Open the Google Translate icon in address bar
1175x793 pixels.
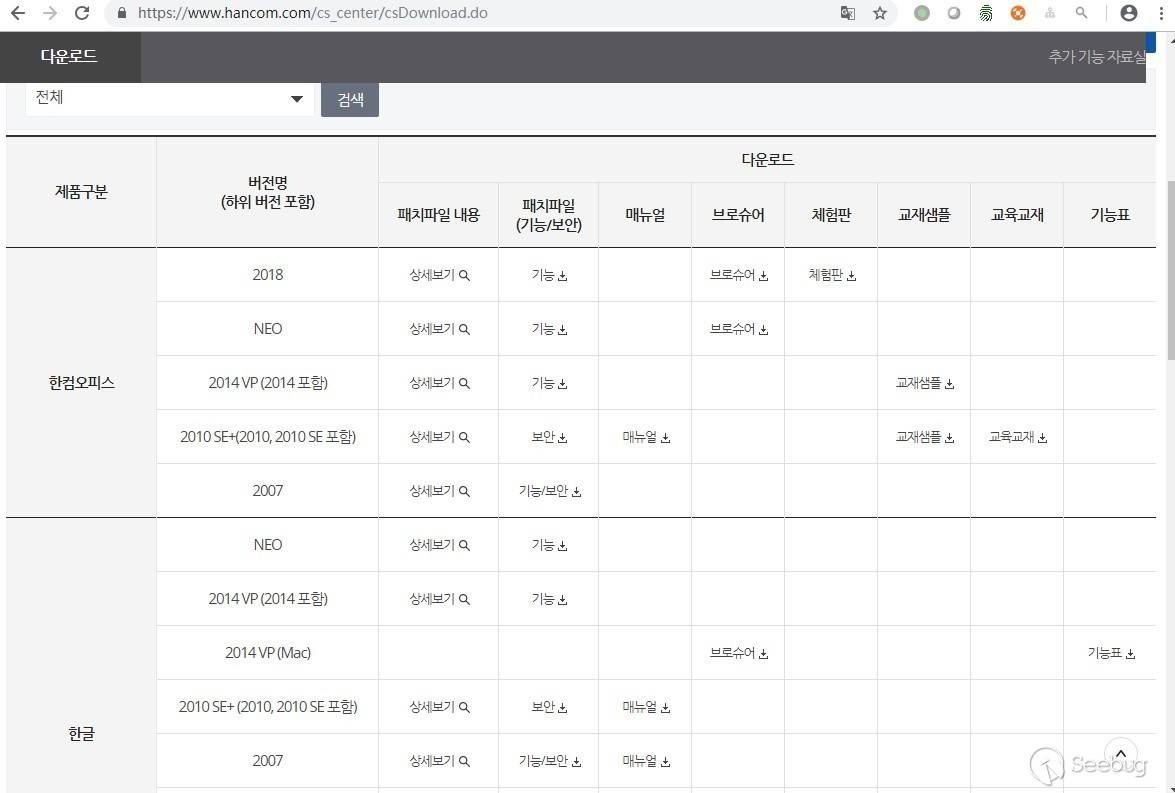pyautogui.click(x=847, y=13)
